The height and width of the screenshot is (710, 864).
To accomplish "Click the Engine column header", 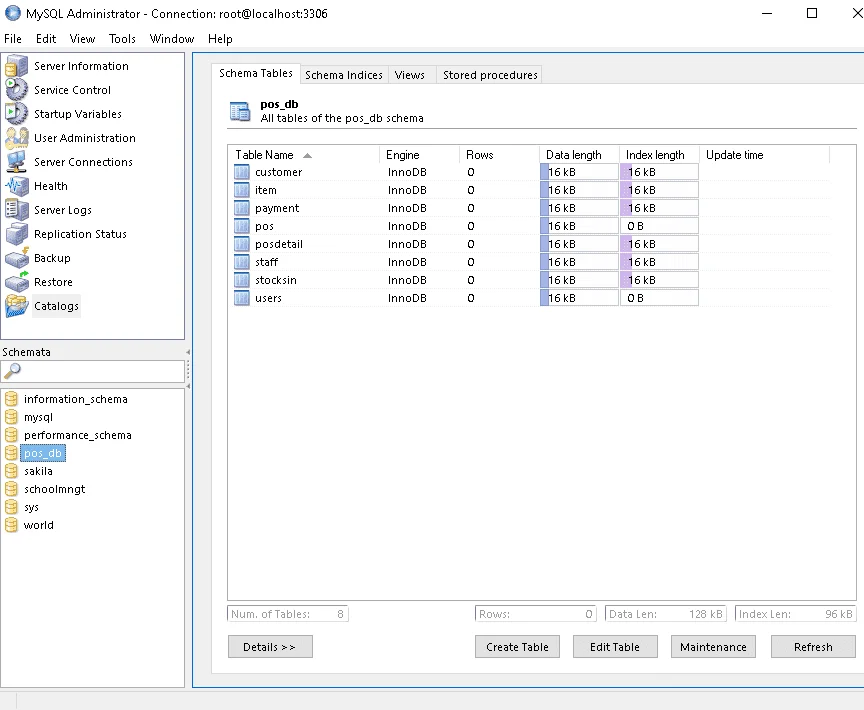I will [419, 155].
